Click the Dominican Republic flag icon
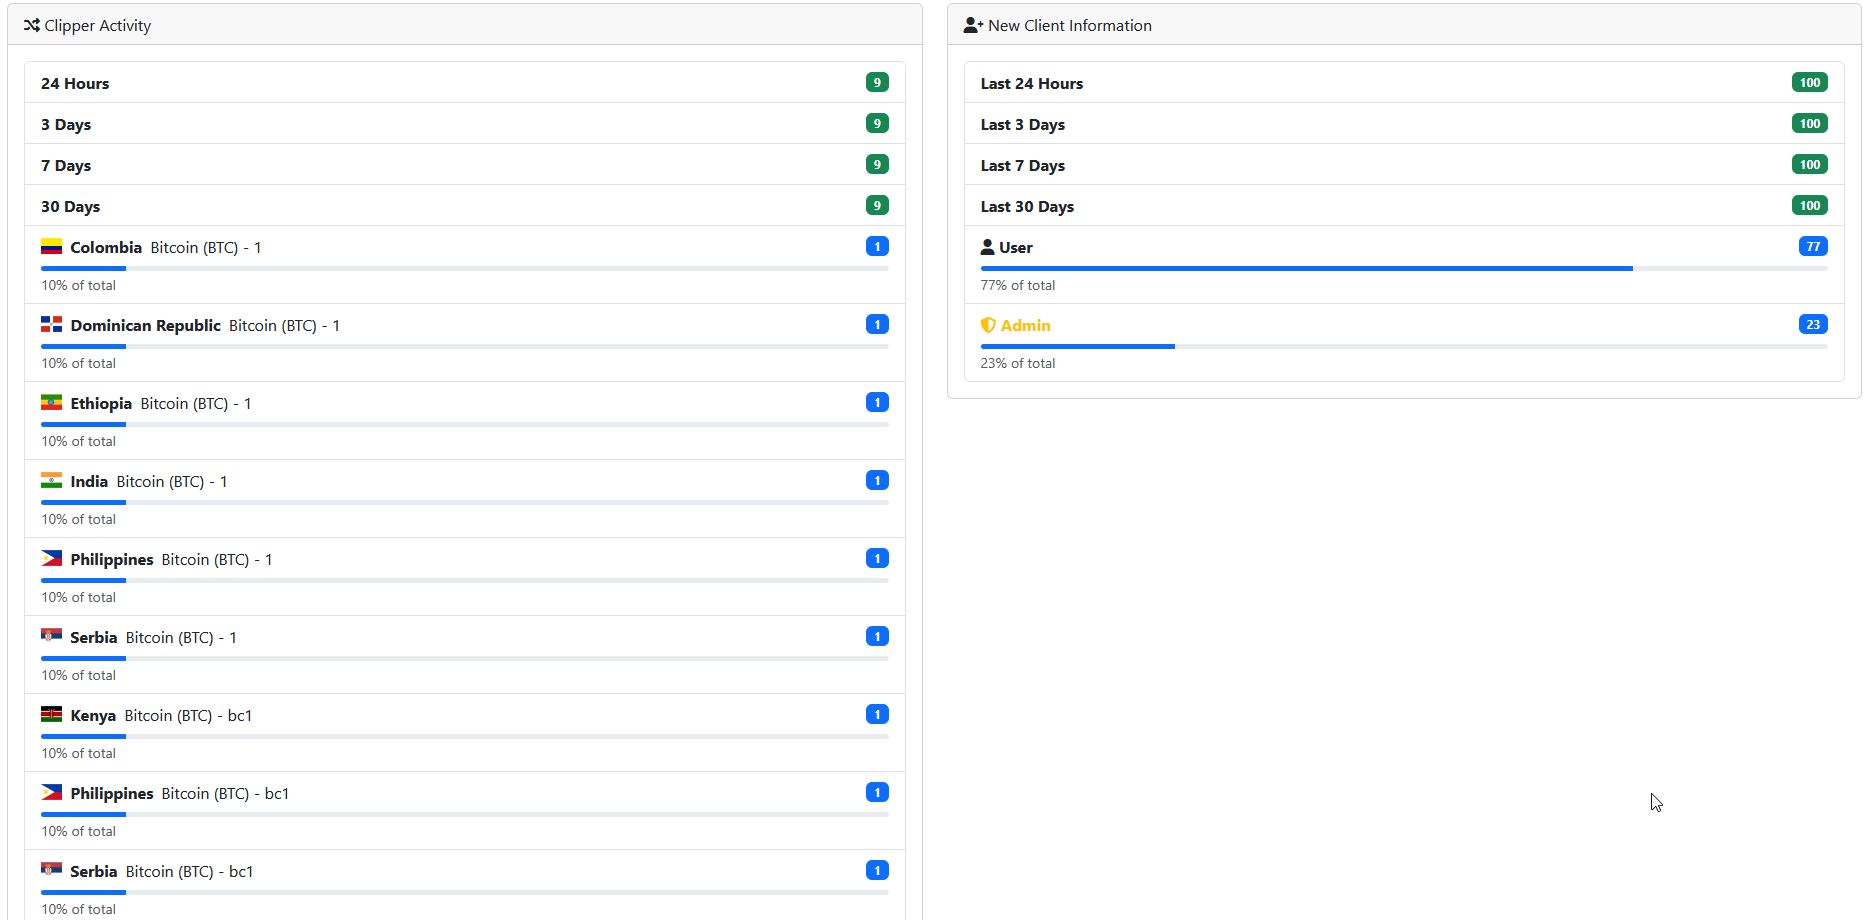 pyautogui.click(x=52, y=325)
